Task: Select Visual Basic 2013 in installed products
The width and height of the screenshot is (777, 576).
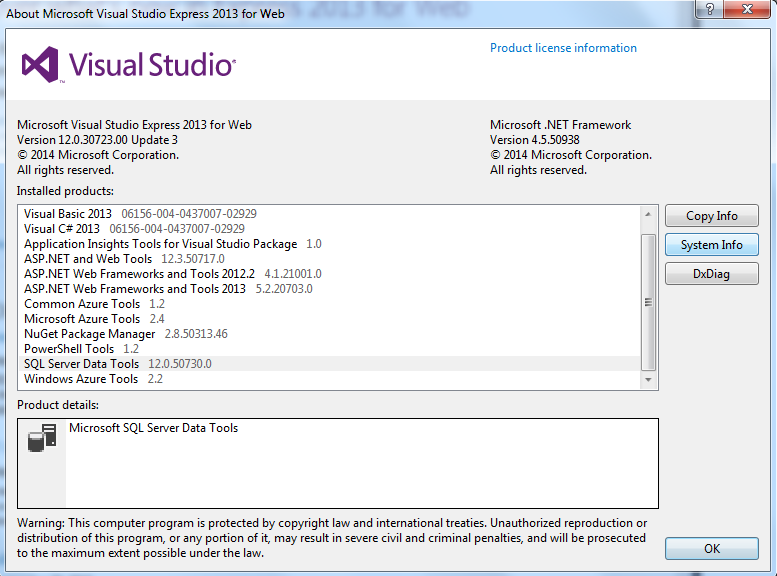Action: [x=330, y=214]
